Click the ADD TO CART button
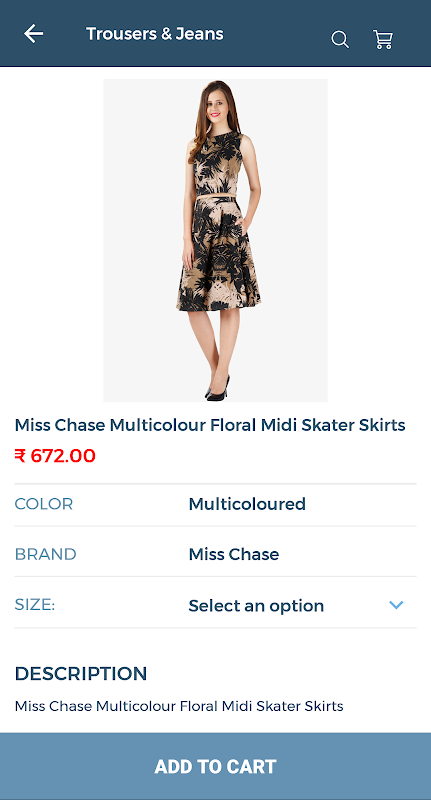431x800 pixels. (215, 766)
